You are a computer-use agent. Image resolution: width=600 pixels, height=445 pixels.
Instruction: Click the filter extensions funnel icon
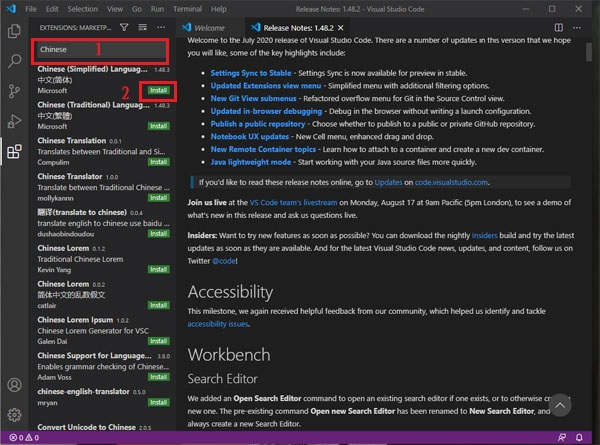click(x=124, y=28)
